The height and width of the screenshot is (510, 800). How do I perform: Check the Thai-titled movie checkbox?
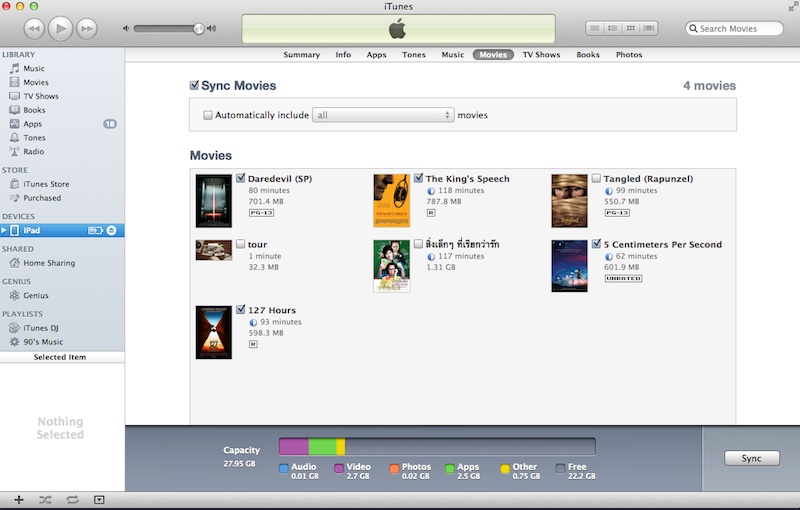418,244
